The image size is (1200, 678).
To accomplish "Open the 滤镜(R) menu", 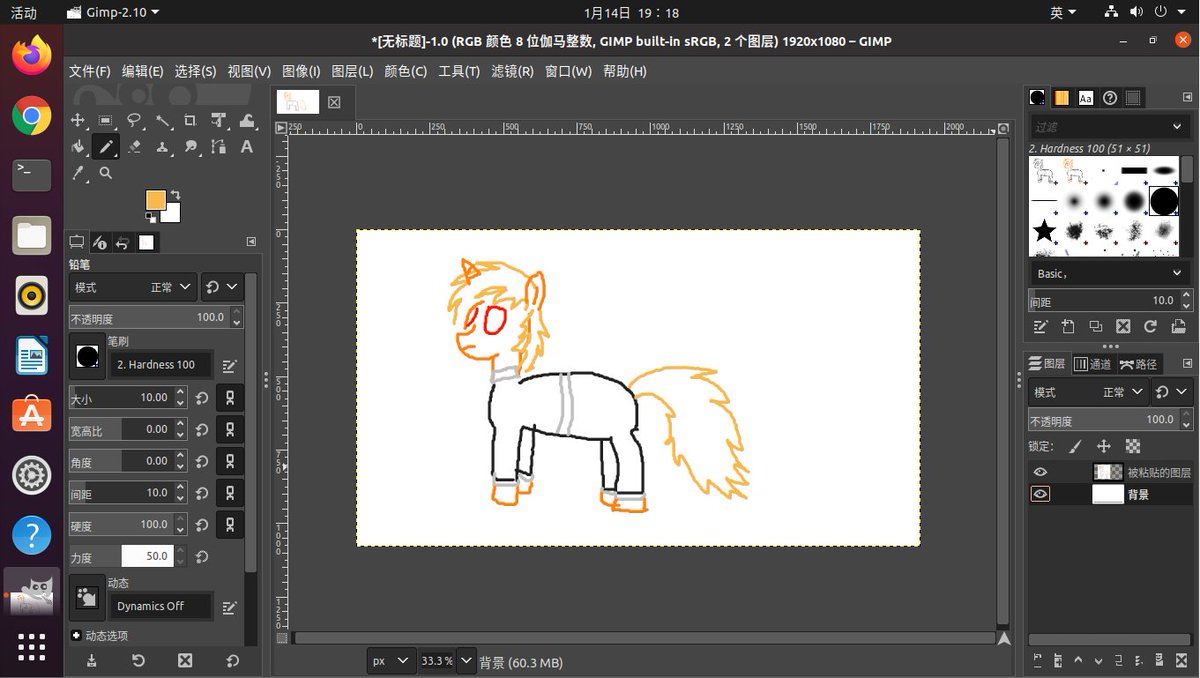I will click(512, 71).
